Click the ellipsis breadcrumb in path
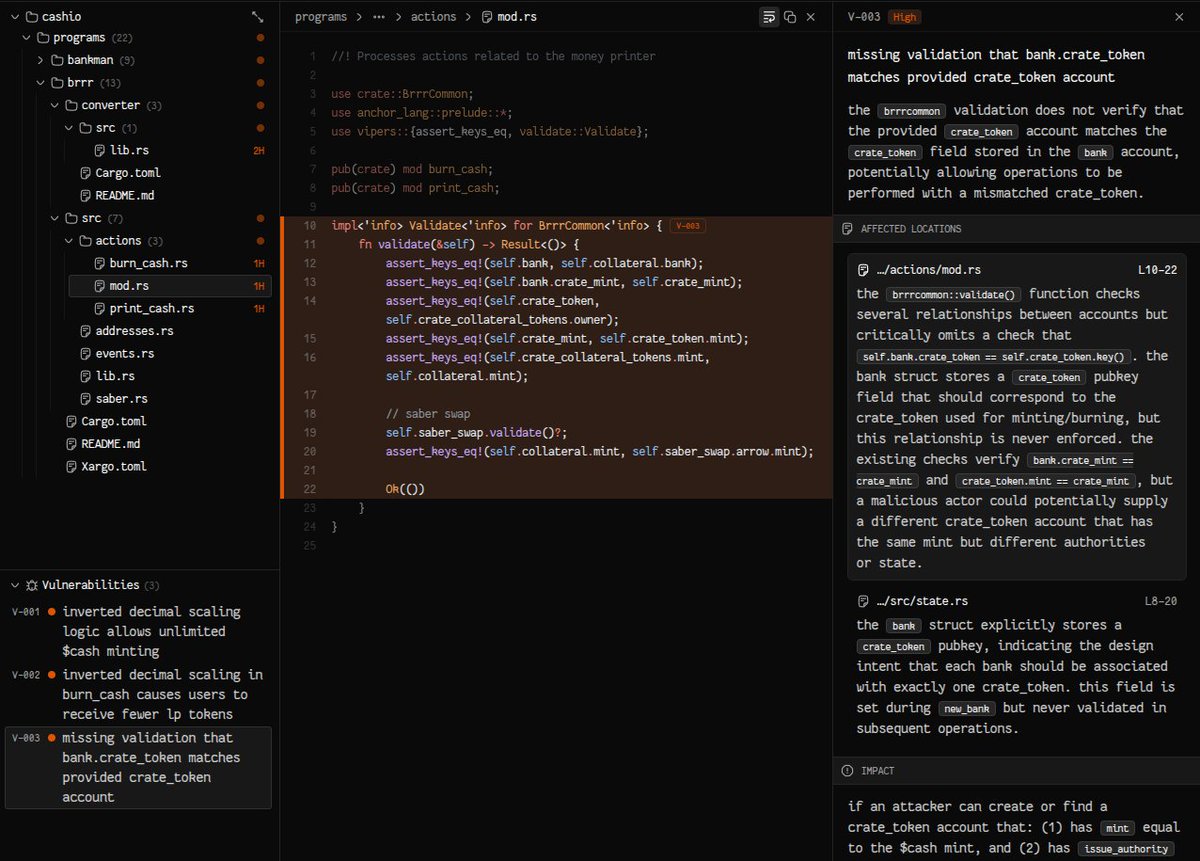The width and height of the screenshot is (1200, 861). tap(378, 17)
